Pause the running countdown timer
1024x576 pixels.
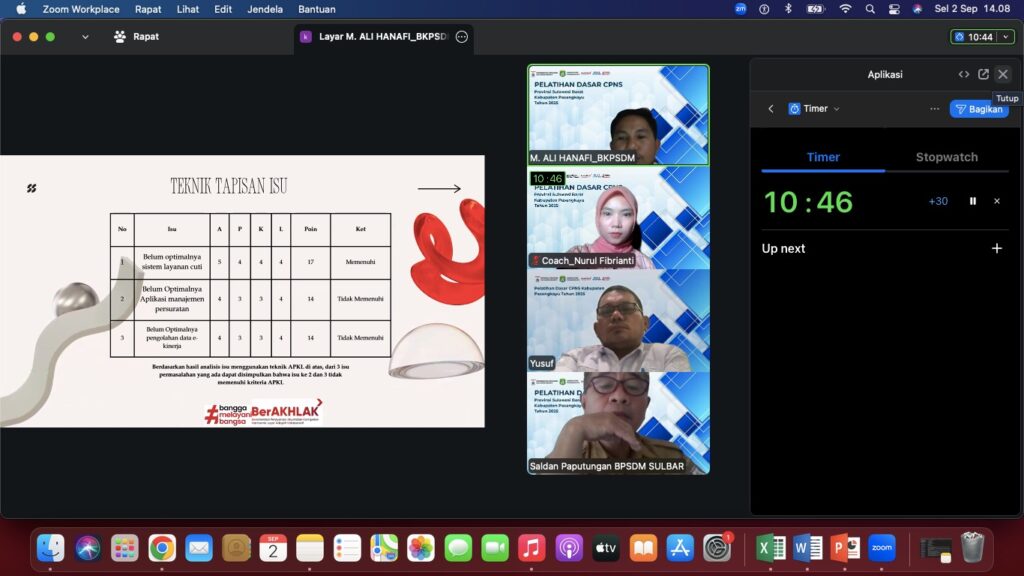coord(972,201)
